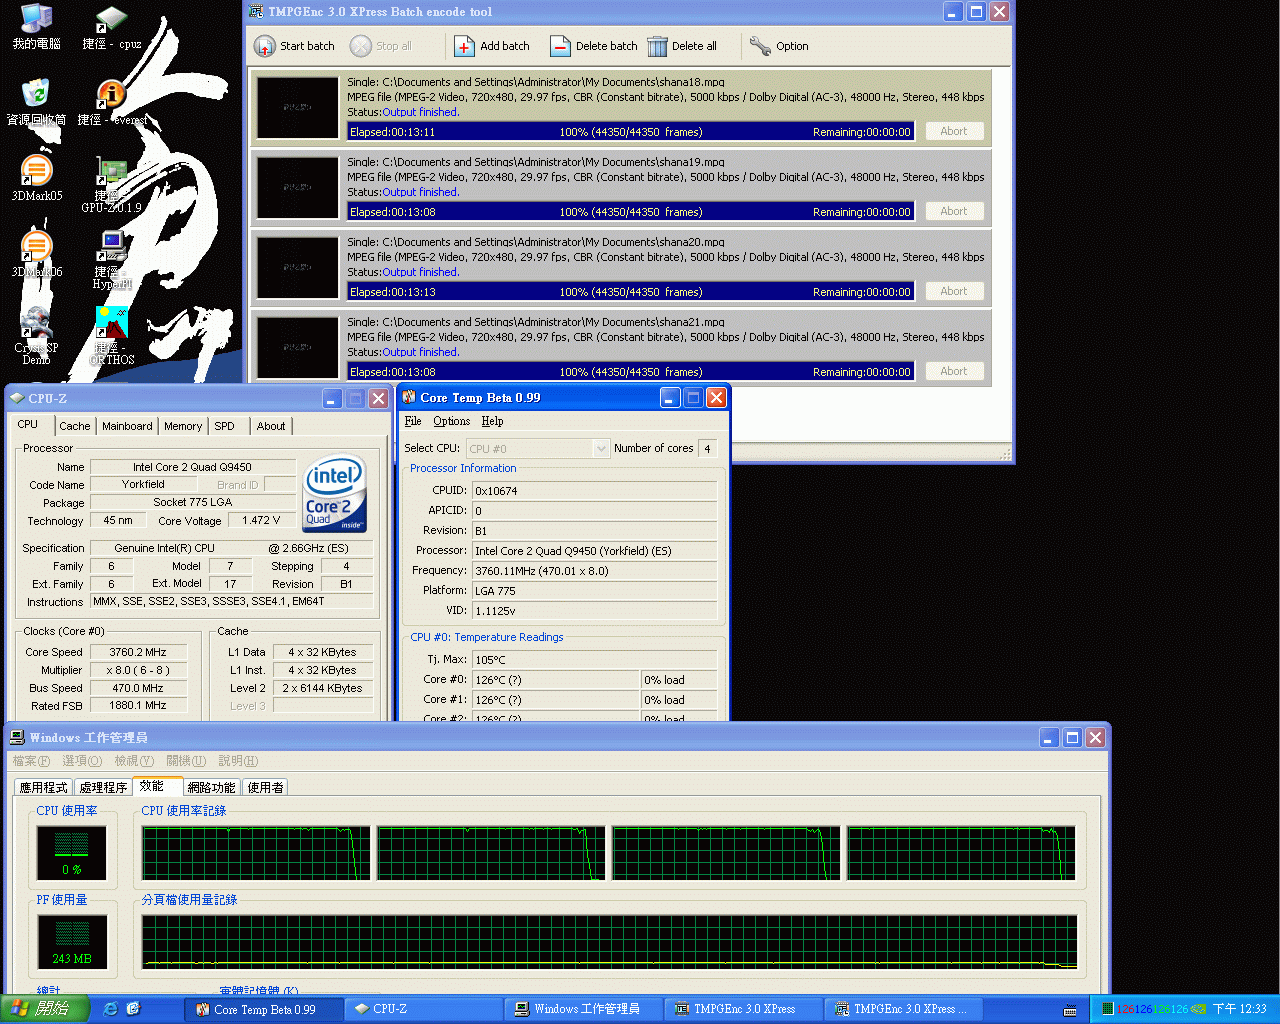1280x1024 pixels.
Task: Click the shana21.mpg progress bar
Action: tap(630, 371)
